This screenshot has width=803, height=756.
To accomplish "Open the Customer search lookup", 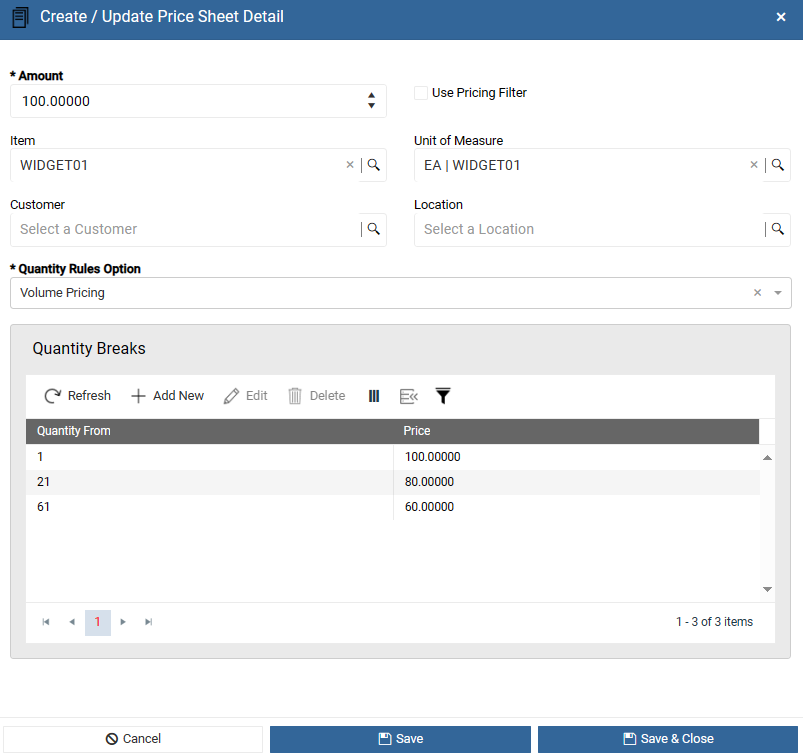I will pos(374,228).
